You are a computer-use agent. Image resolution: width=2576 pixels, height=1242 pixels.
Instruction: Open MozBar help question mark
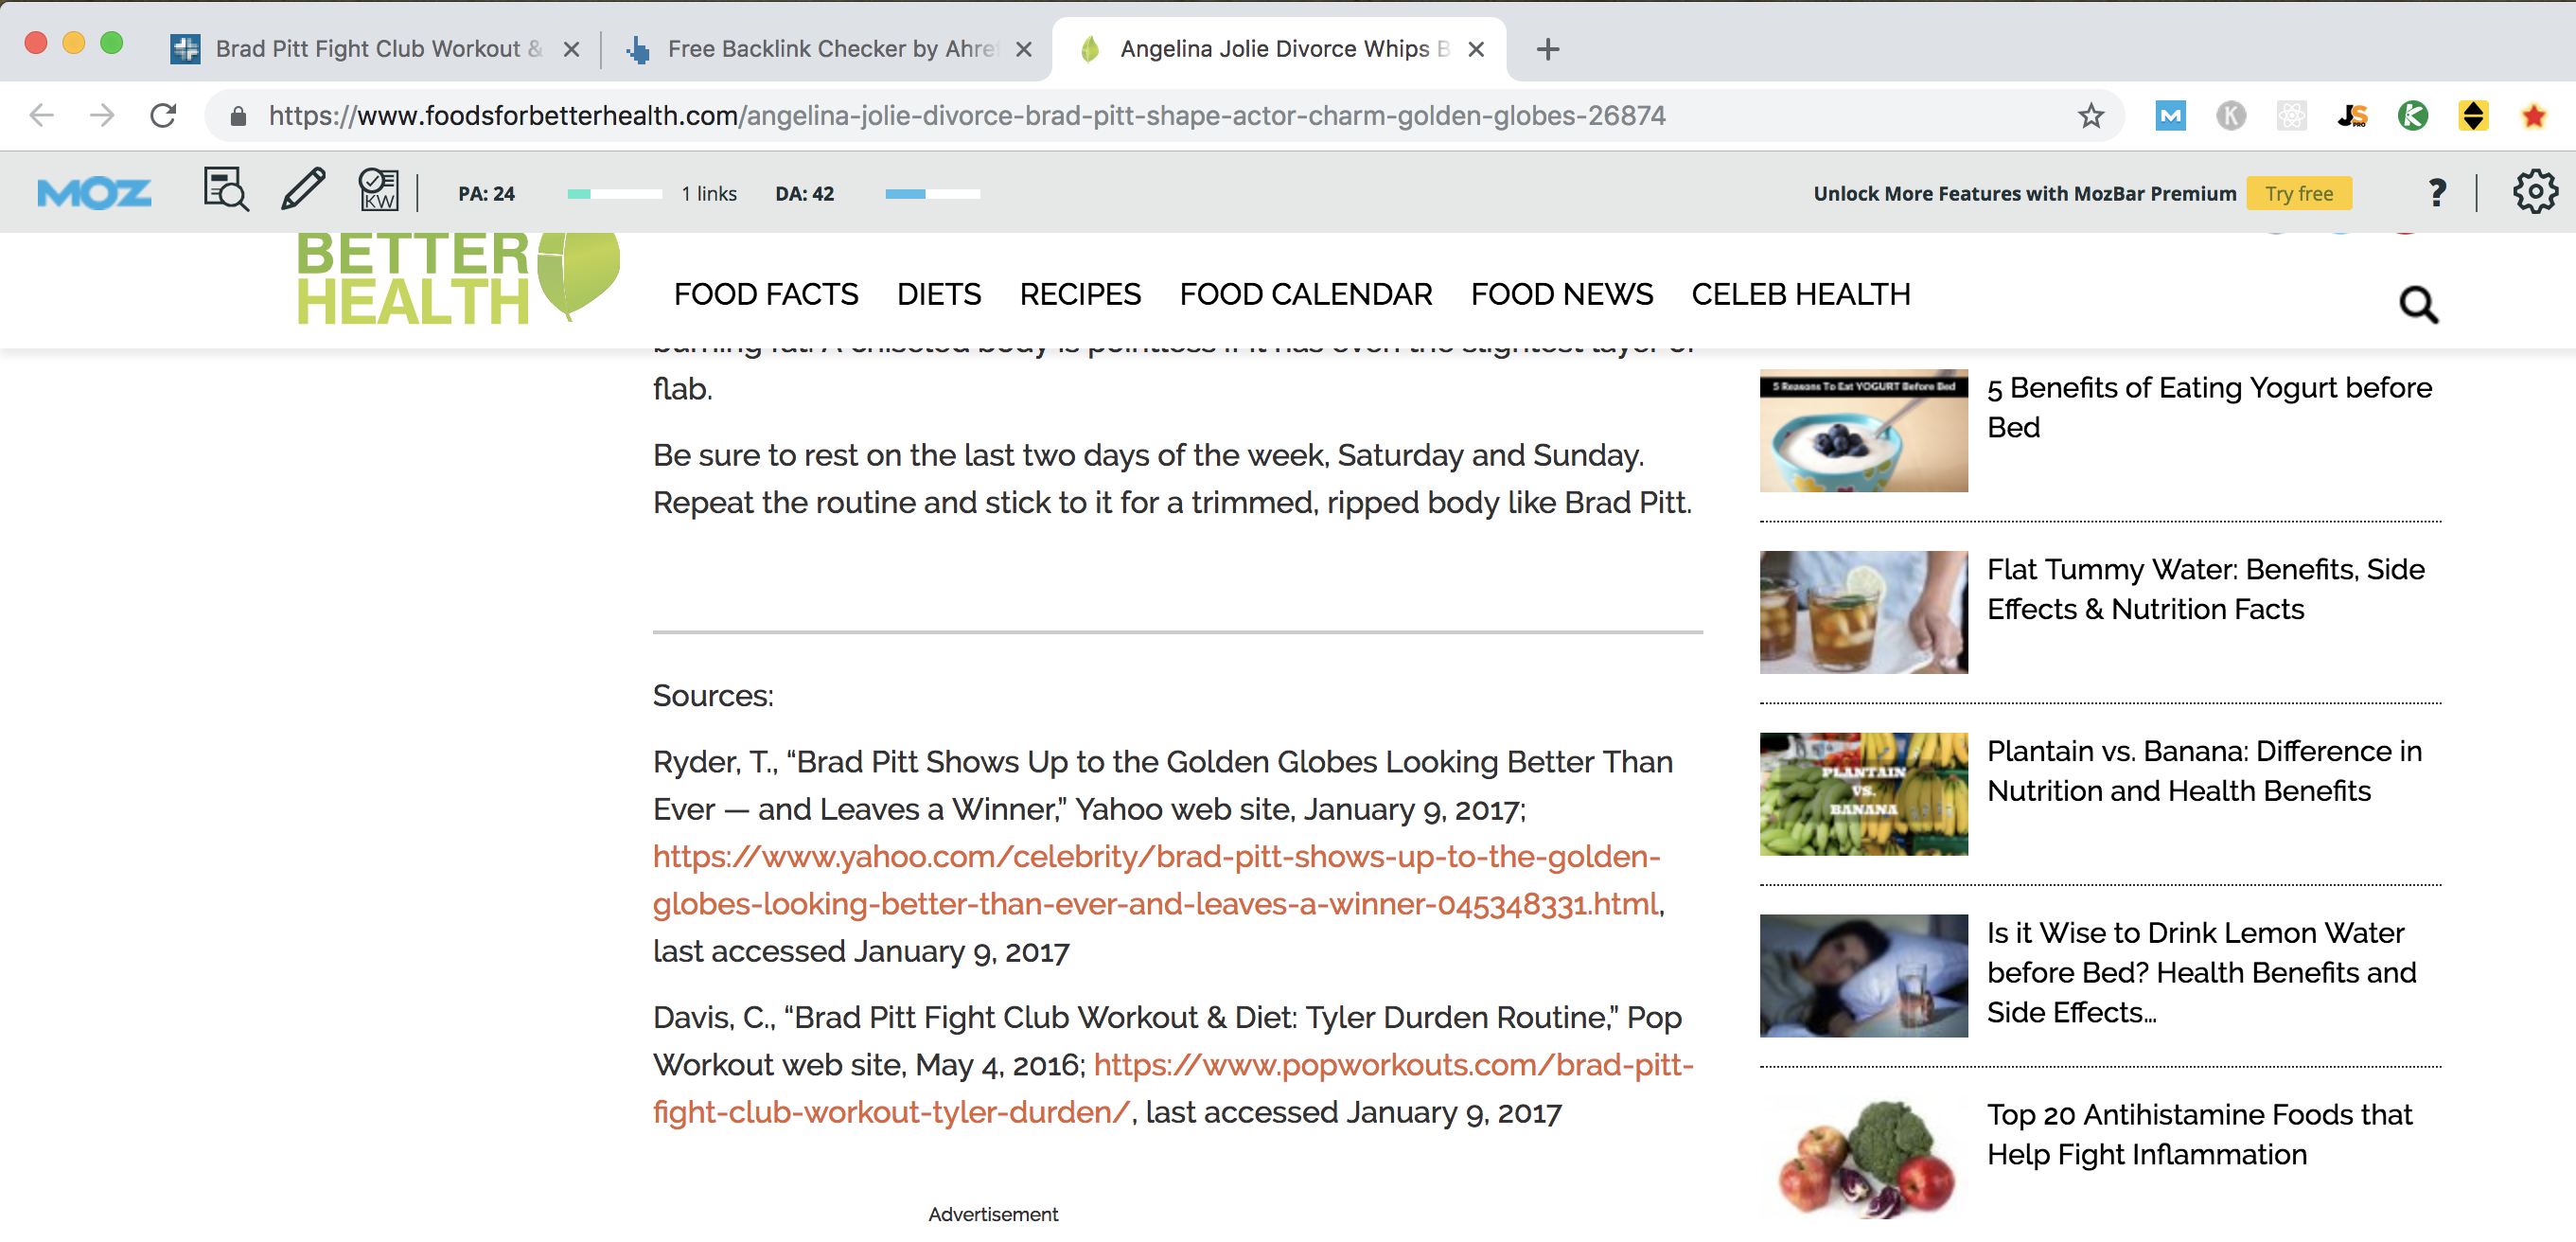point(2437,192)
